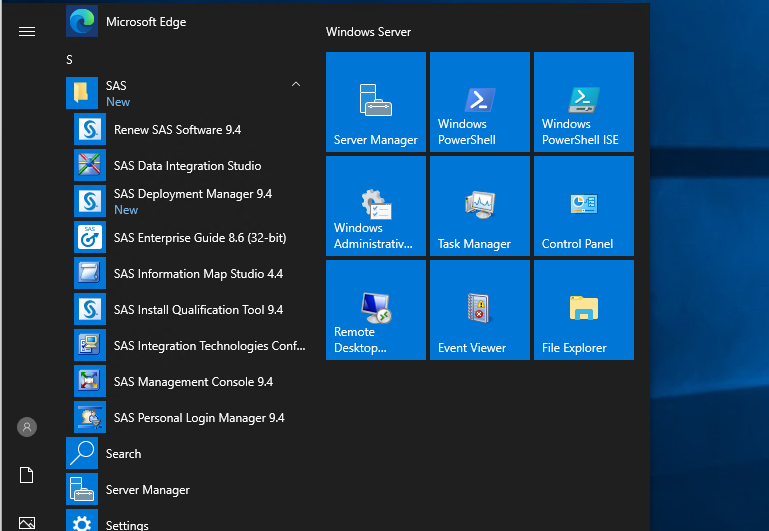Expand the Start menu hamburger button
The width and height of the screenshot is (769, 531).
(27, 31)
